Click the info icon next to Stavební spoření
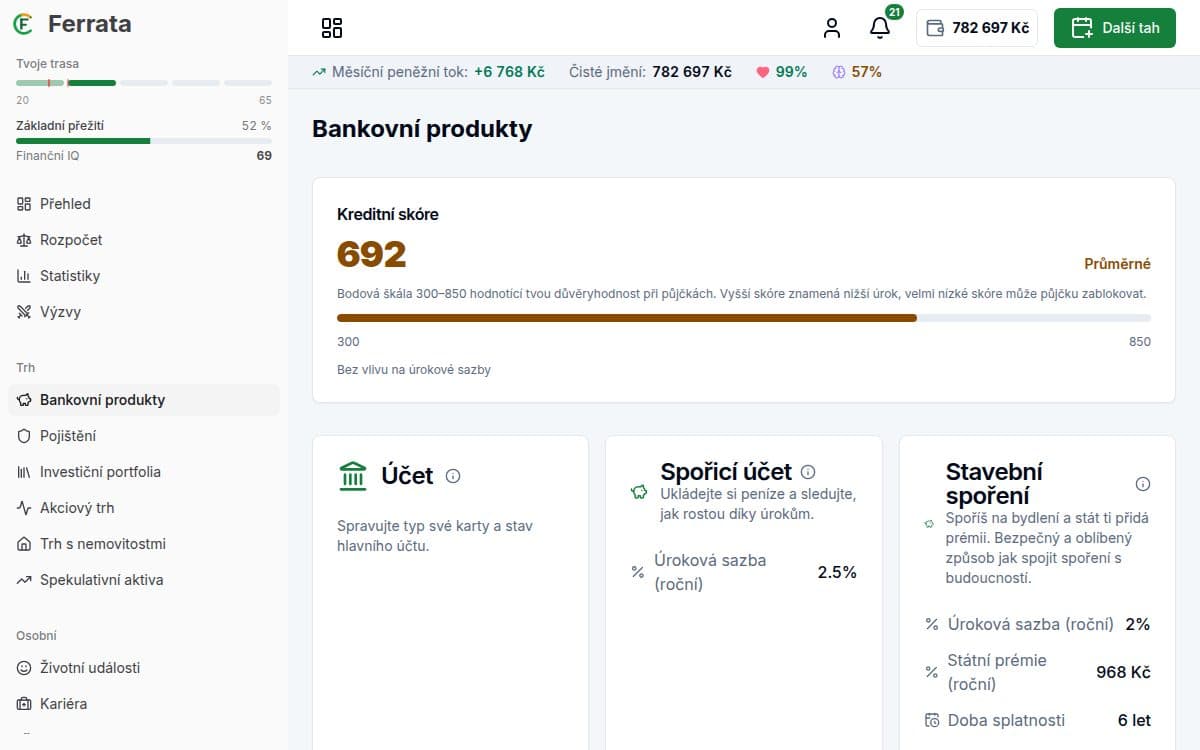This screenshot has height=750, width=1200. (1143, 484)
